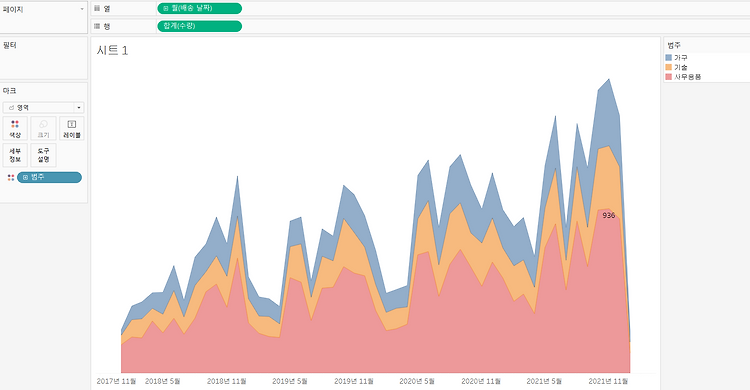Open the 세부 정보 (Detail) mark card

(15, 155)
